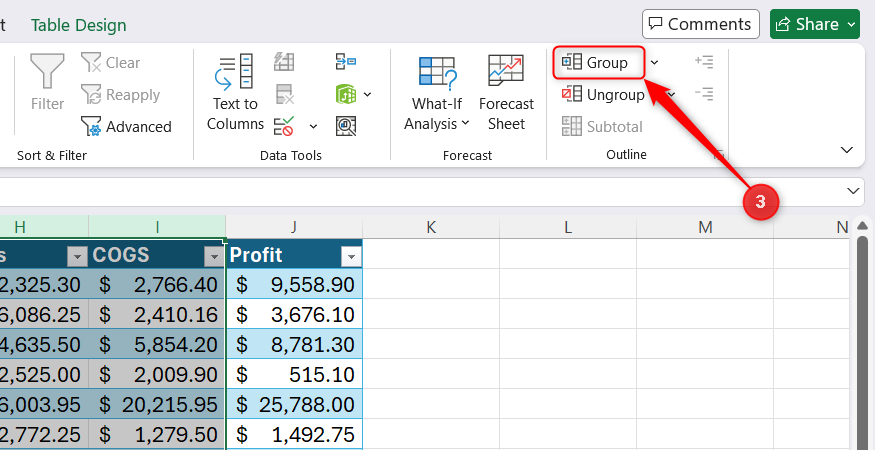
Task: Select column M header
Action: [705, 227]
